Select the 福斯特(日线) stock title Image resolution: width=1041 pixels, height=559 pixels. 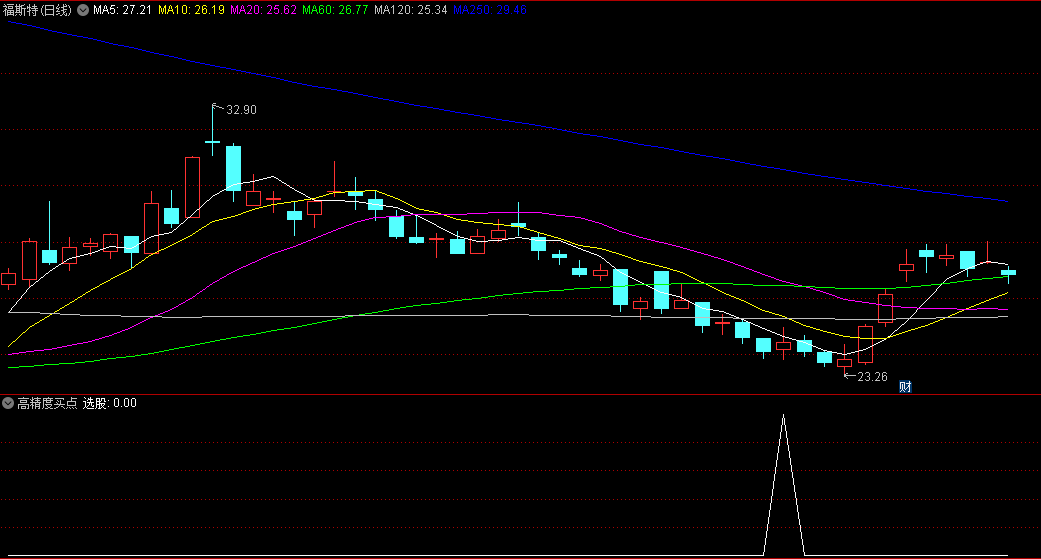[37, 10]
